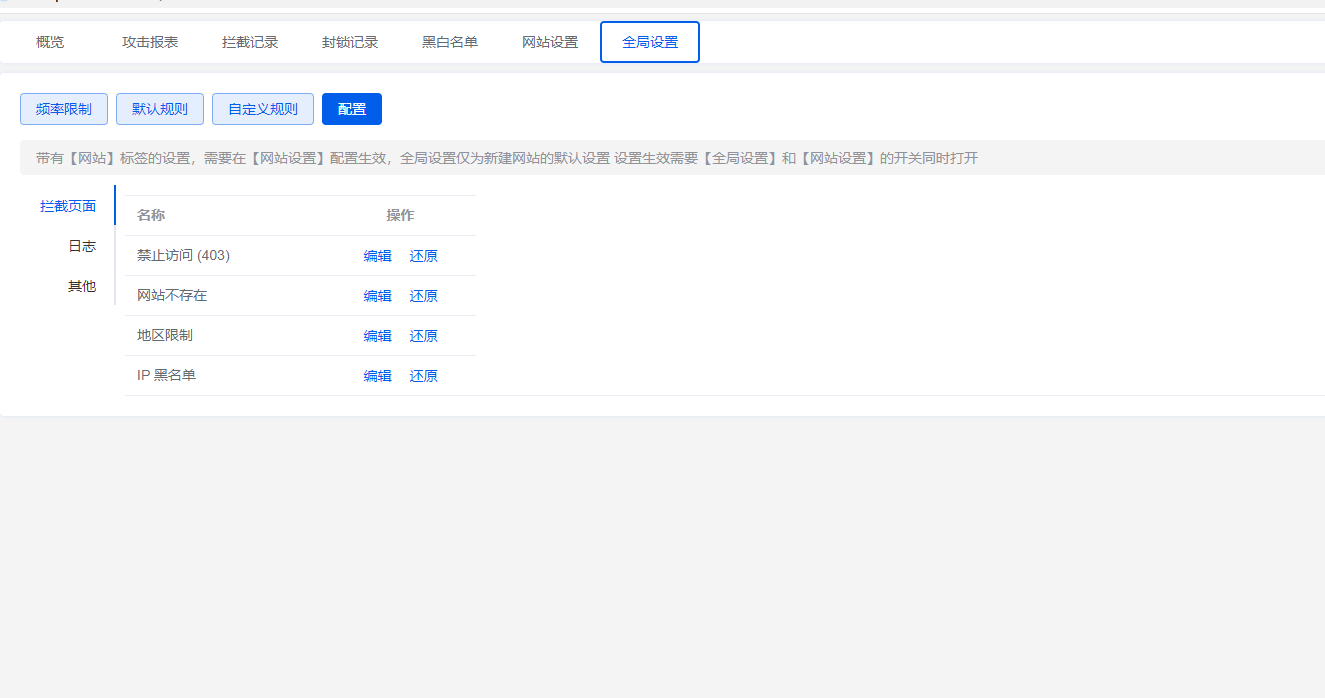The width and height of the screenshot is (1325, 698).
Task: Switch to 日志 in the side menu
Action: tap(82, 246)
